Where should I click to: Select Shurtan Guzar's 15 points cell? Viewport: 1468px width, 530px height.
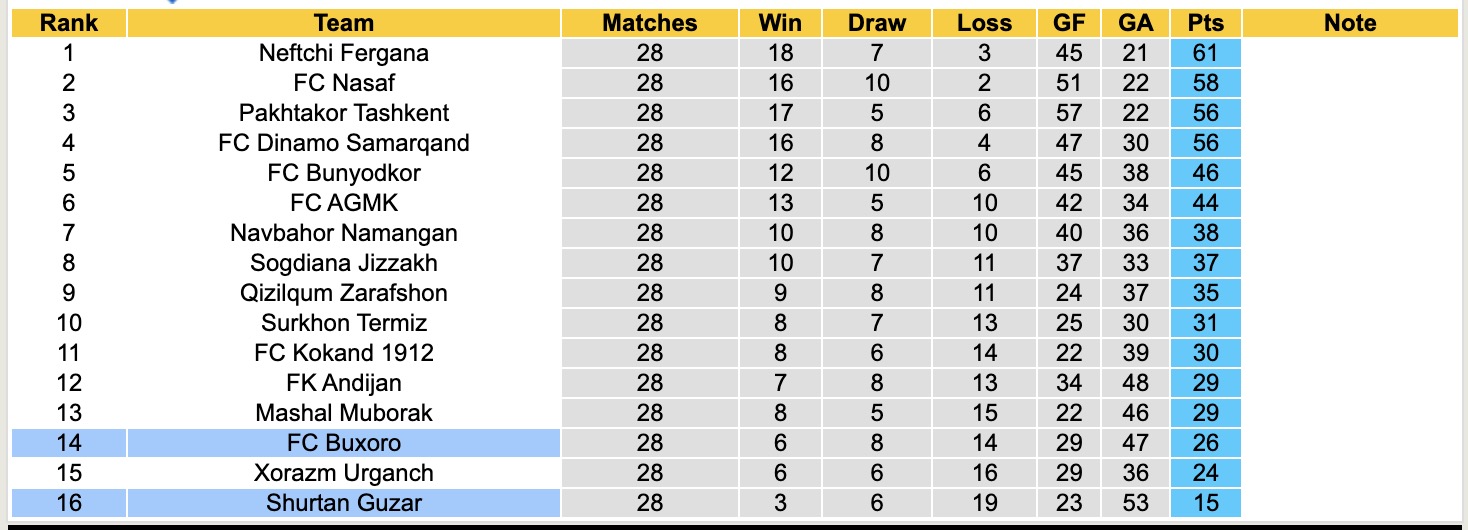pos(1205,503)
